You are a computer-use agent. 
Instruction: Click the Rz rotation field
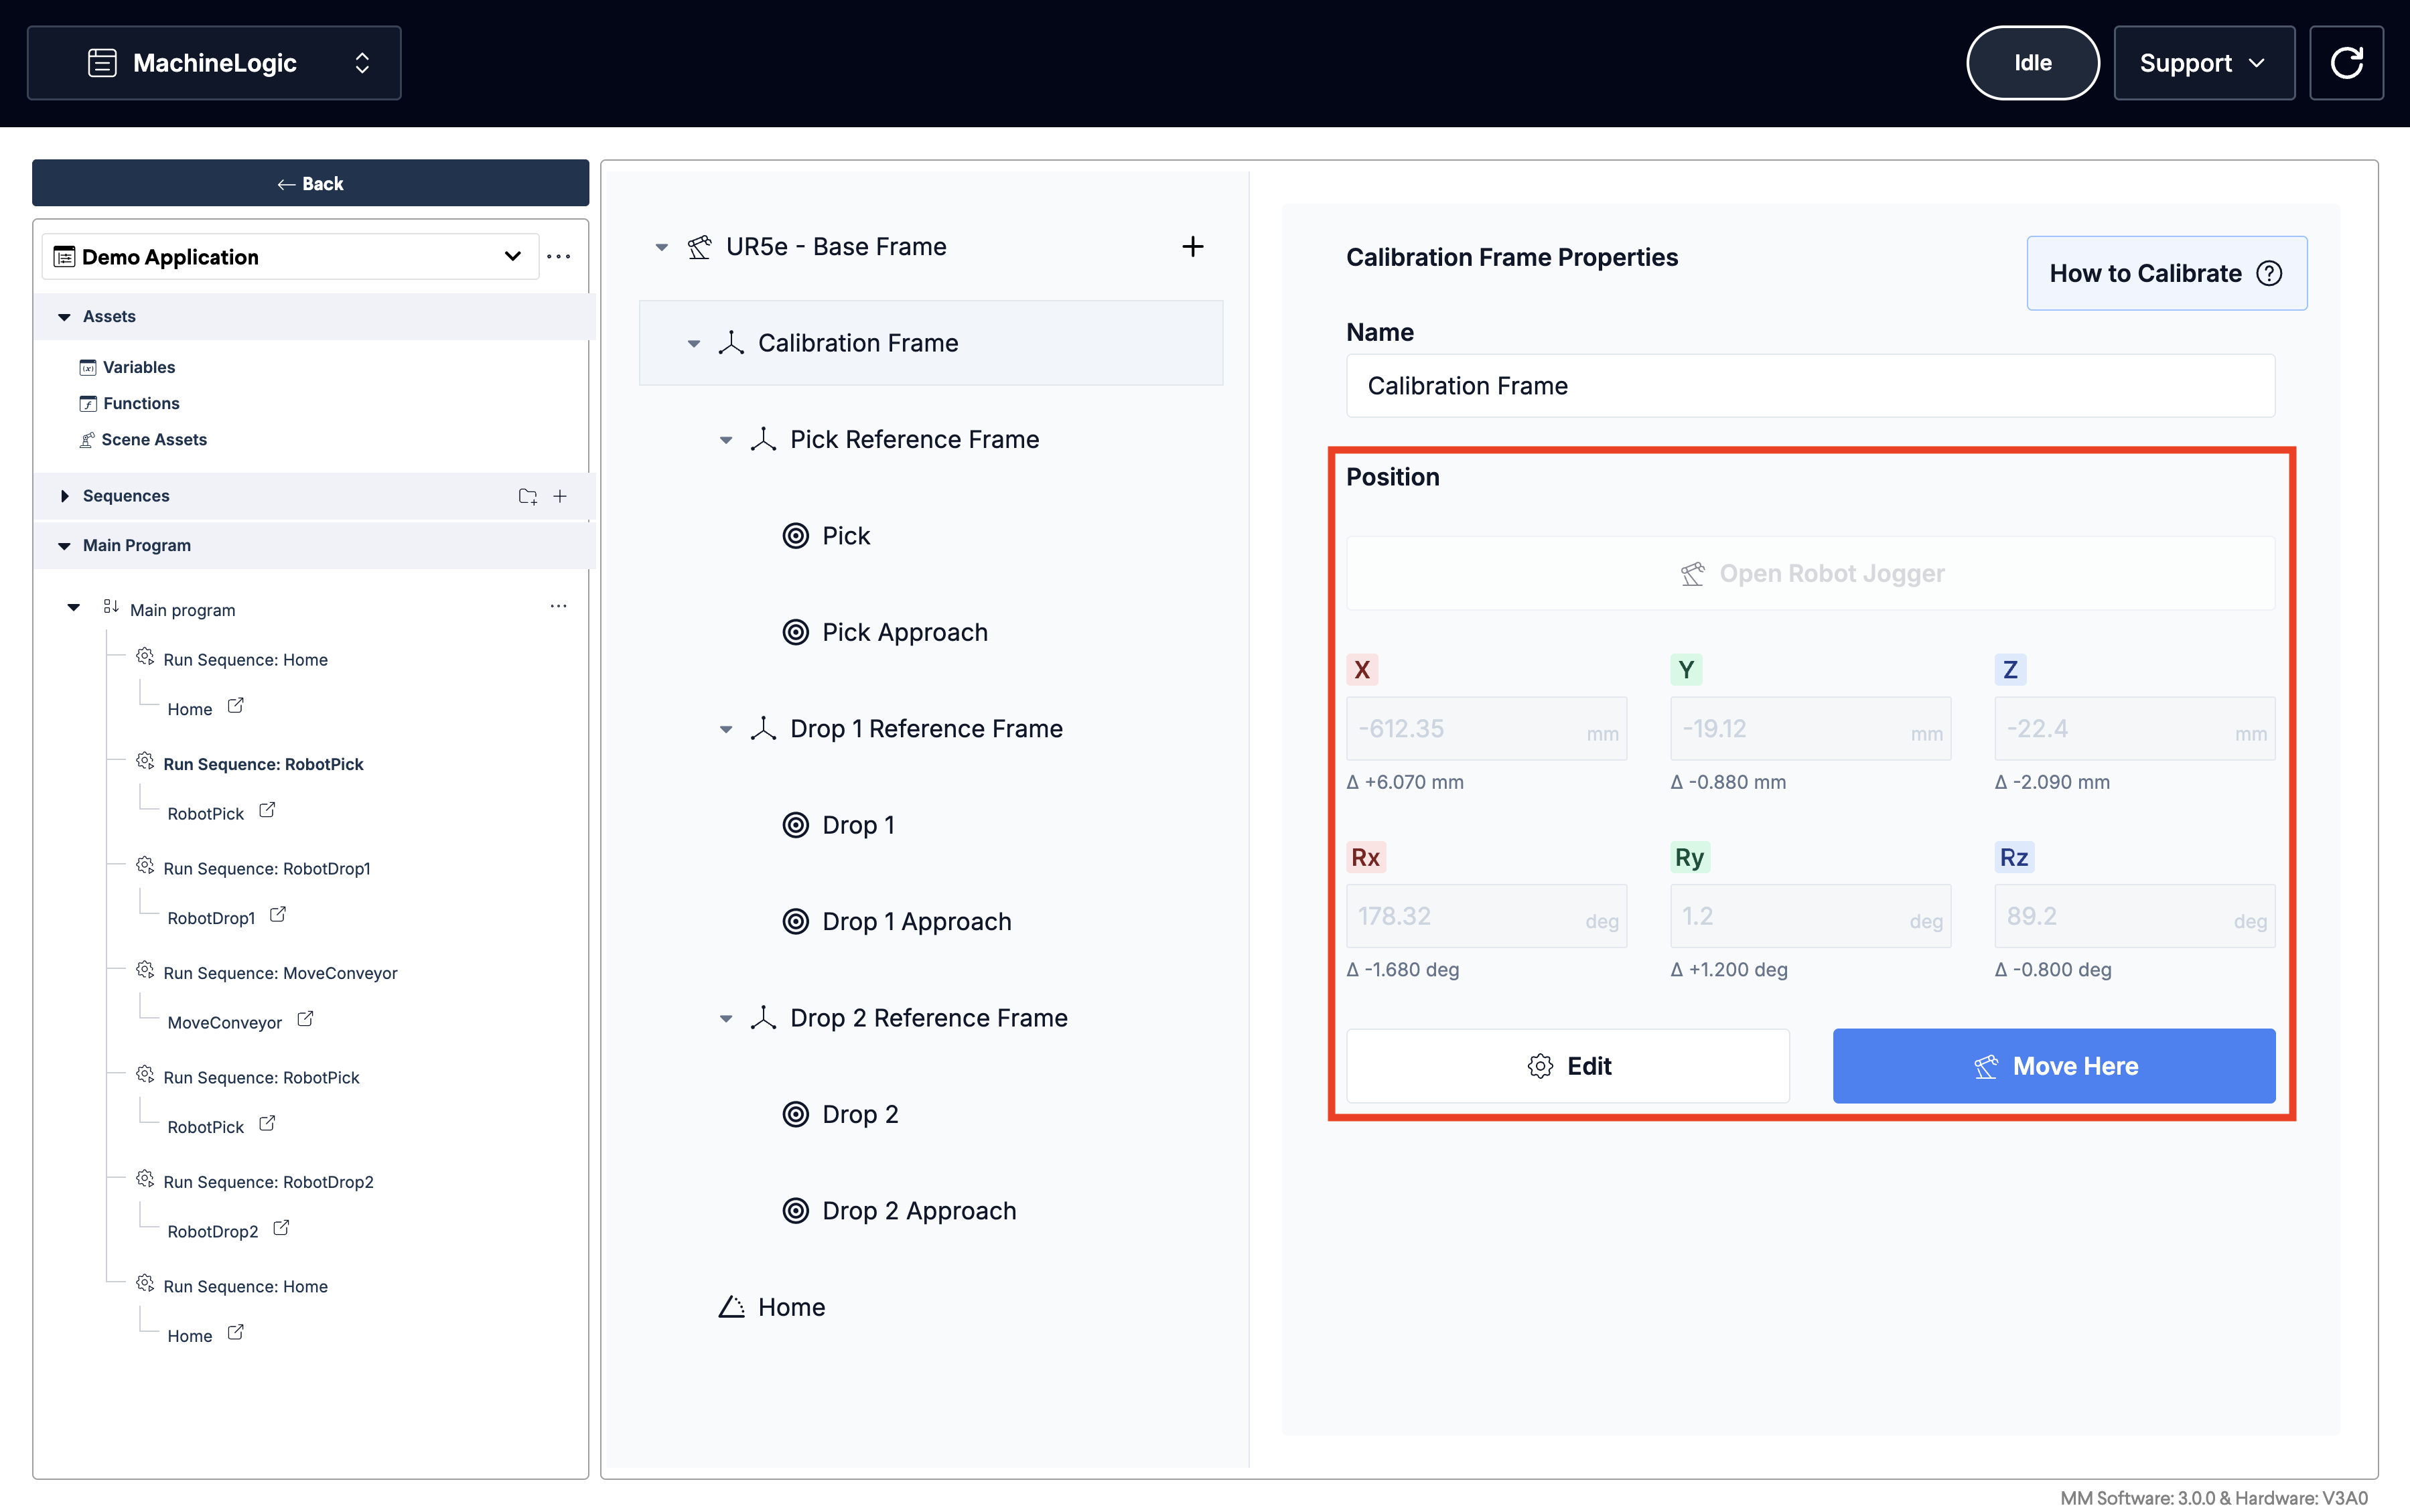[x=2134, y=916]
